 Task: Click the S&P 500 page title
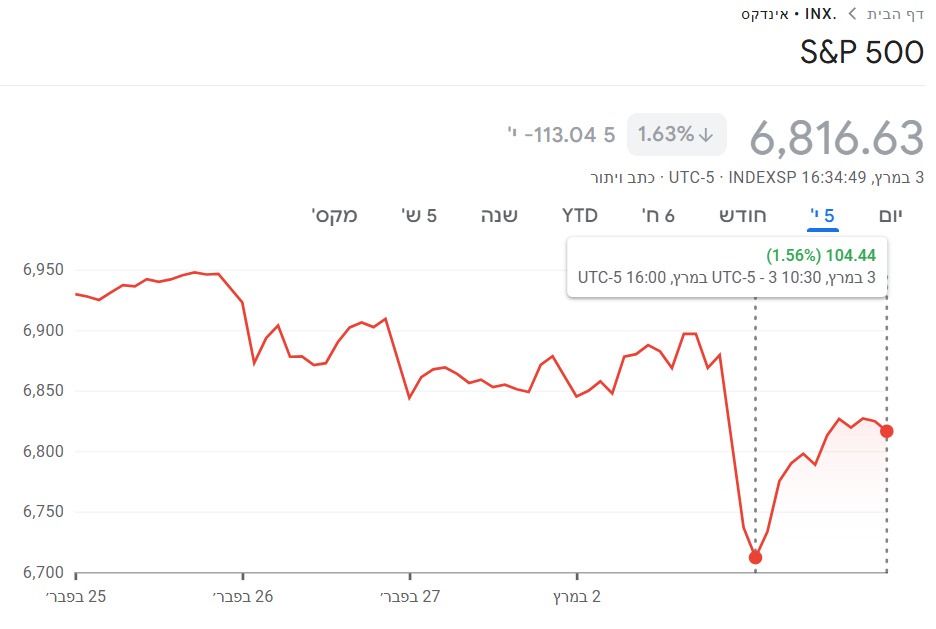tap(861, 51)
